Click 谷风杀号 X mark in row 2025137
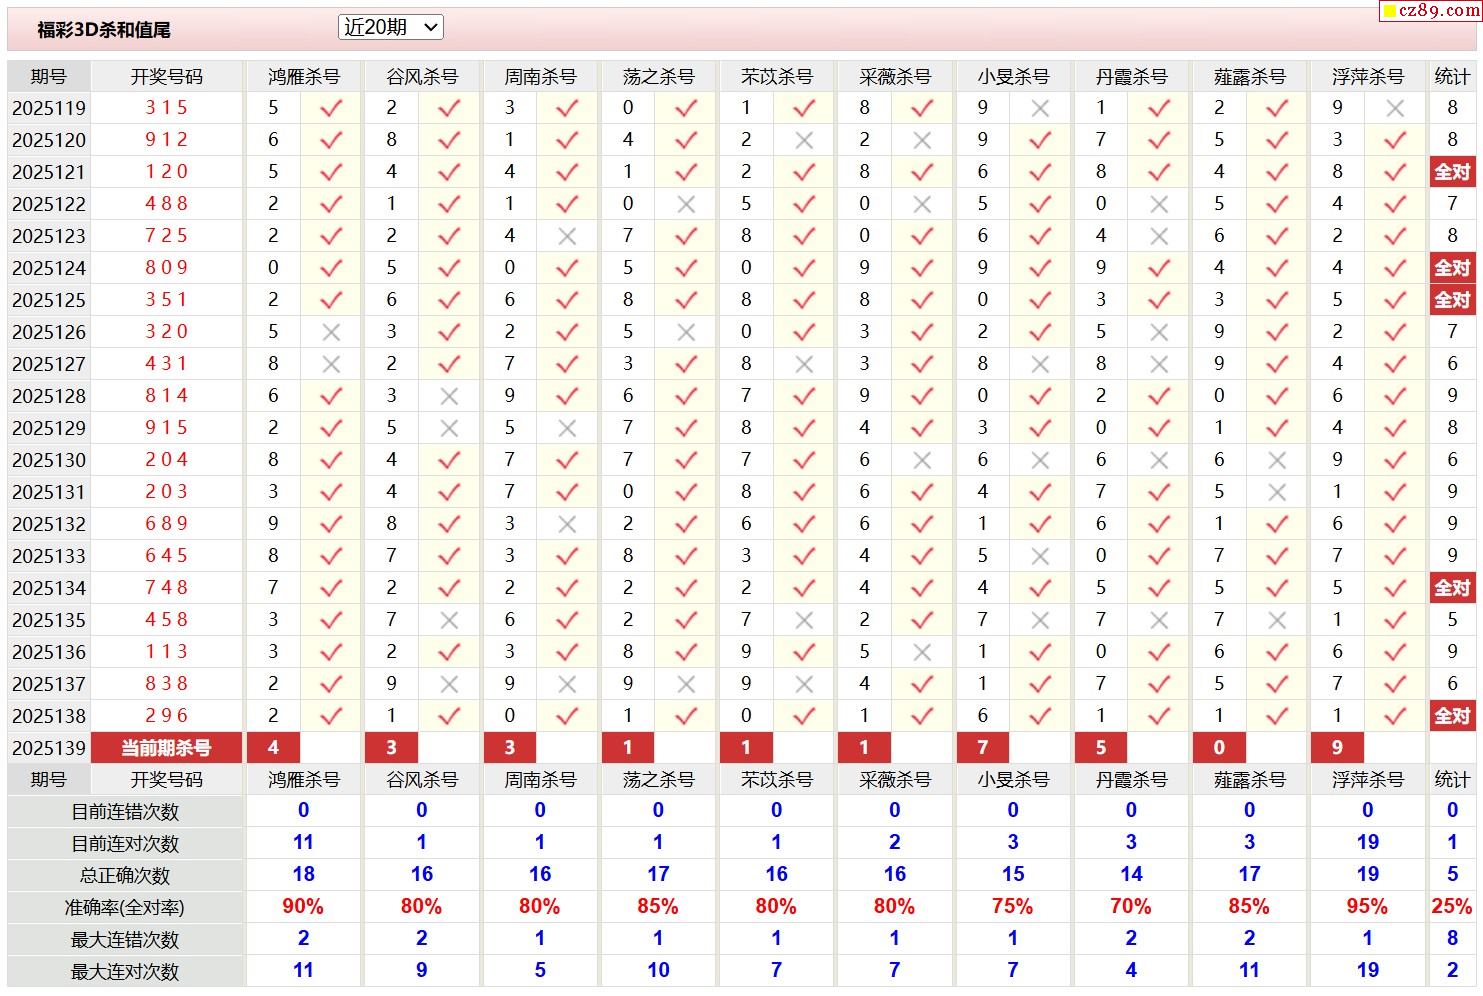Viewport: 1483px width, 996px height. 449,684
